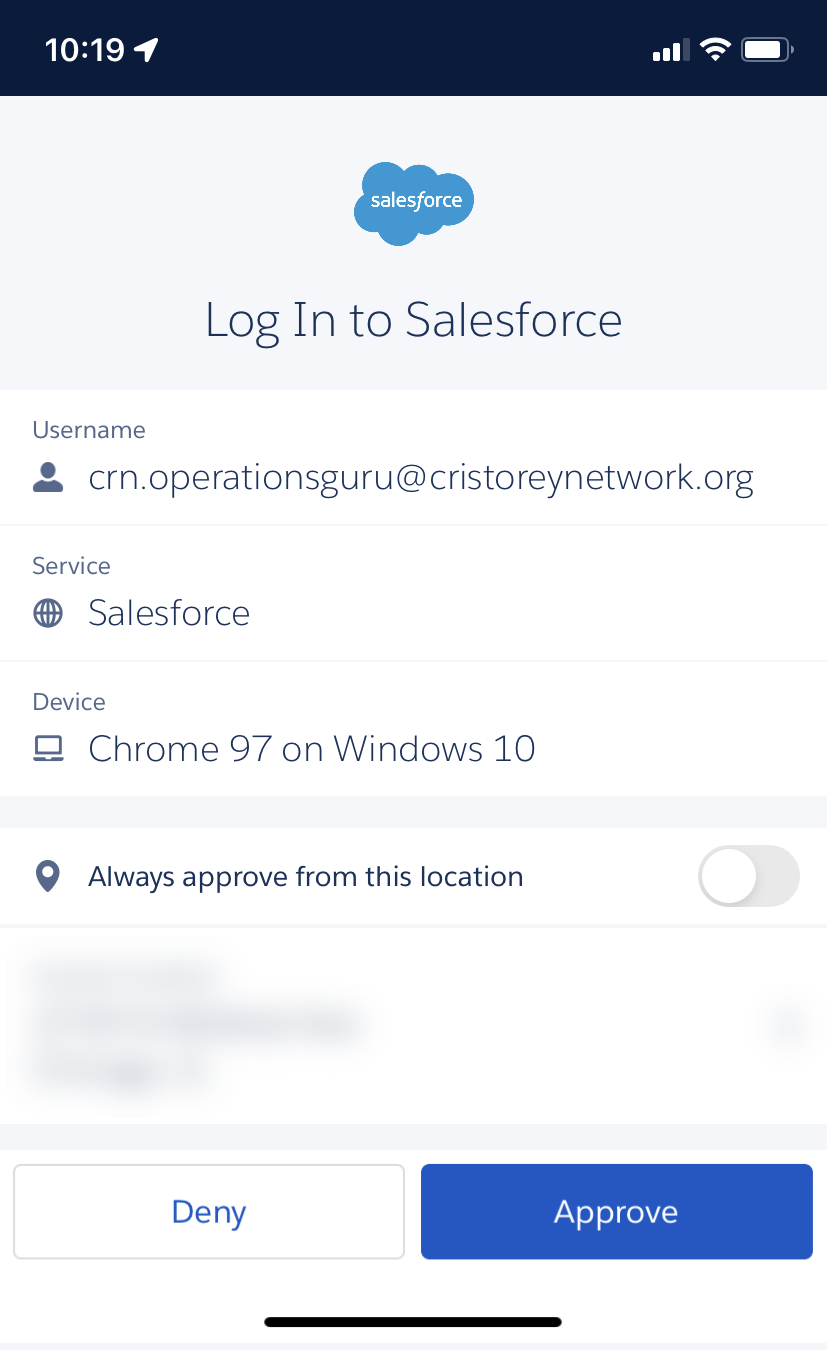Tap the globe icon next to Salesforce service
This screenshot has width=827, height=1350.
click(x=48, y=613)
